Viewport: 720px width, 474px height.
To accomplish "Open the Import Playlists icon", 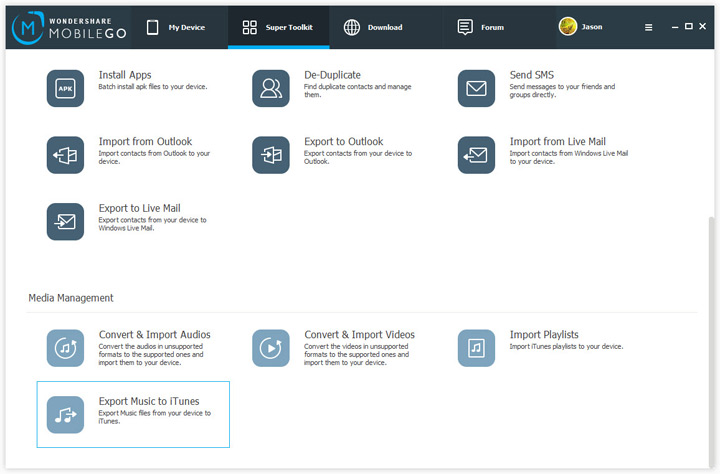I will click(x=476, y=348).
